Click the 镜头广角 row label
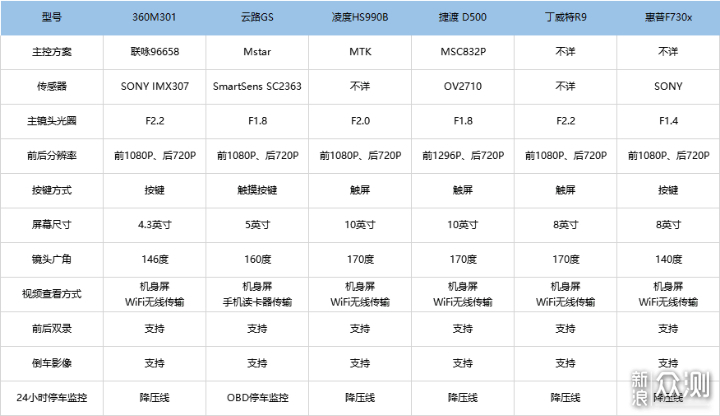Viewport: 720px width, 416px height. [51, 259]
